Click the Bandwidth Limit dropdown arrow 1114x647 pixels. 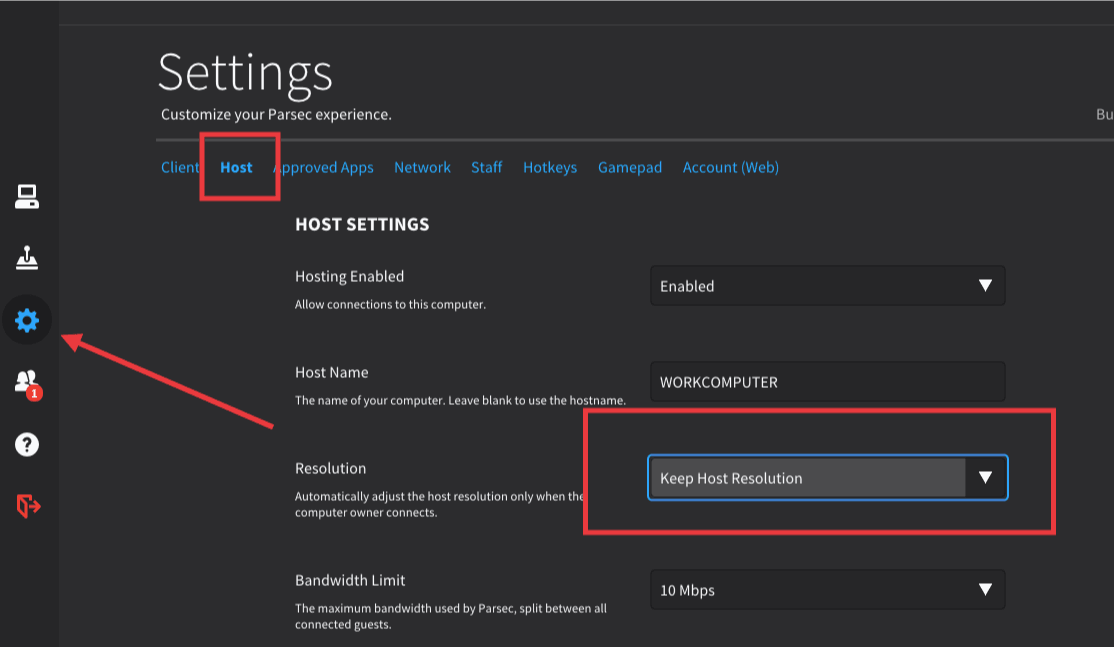[985, 590]
